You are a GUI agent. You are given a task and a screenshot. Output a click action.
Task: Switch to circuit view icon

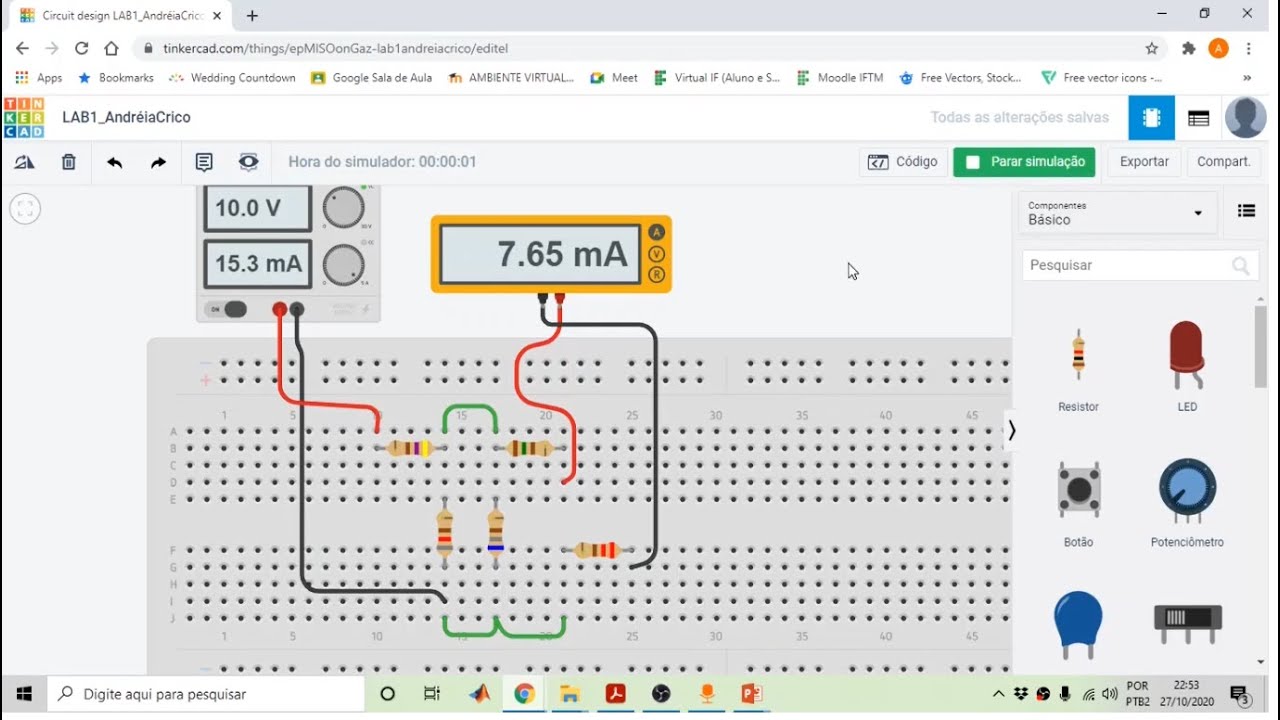(x=1152, y=118)
